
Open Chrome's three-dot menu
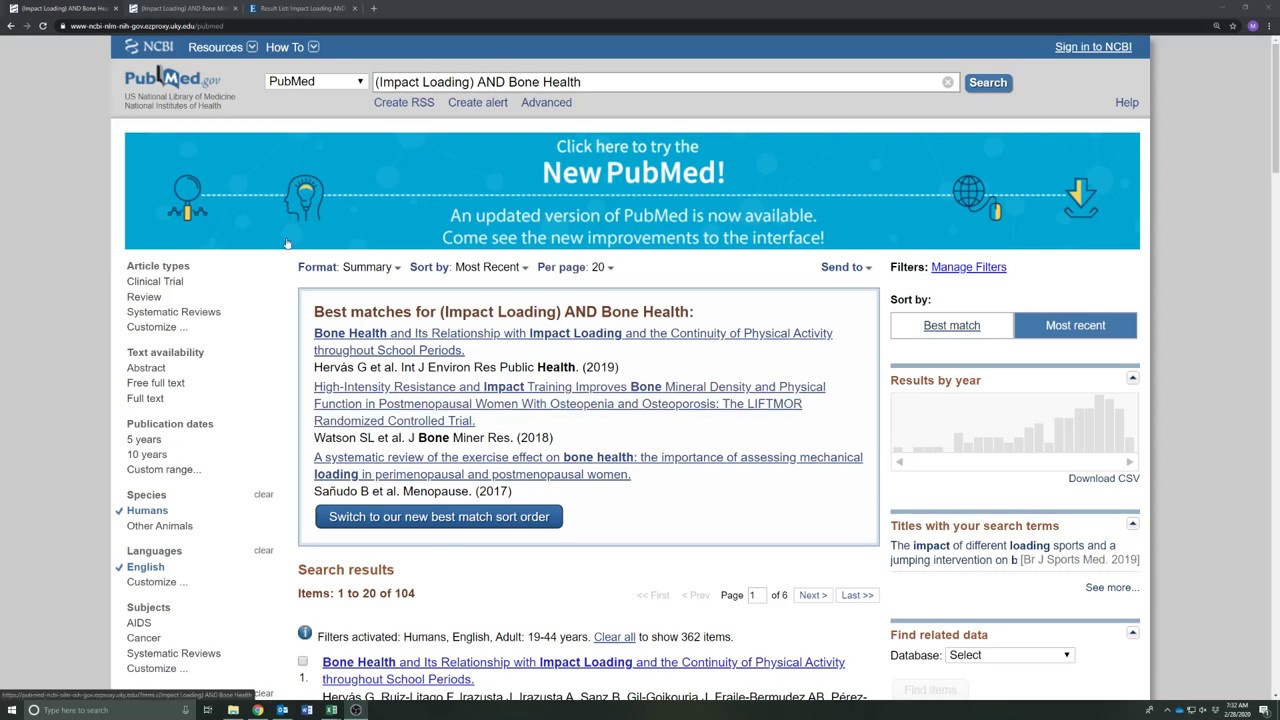pos(1268,26)
